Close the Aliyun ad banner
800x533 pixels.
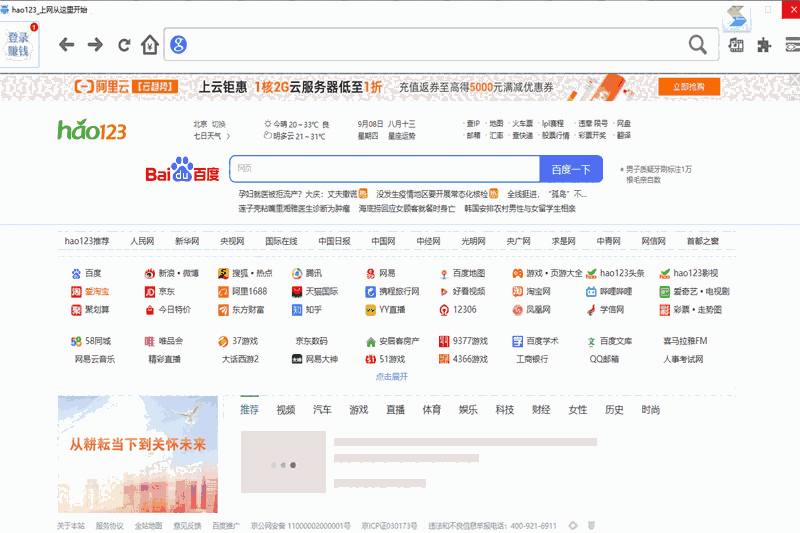795,80
